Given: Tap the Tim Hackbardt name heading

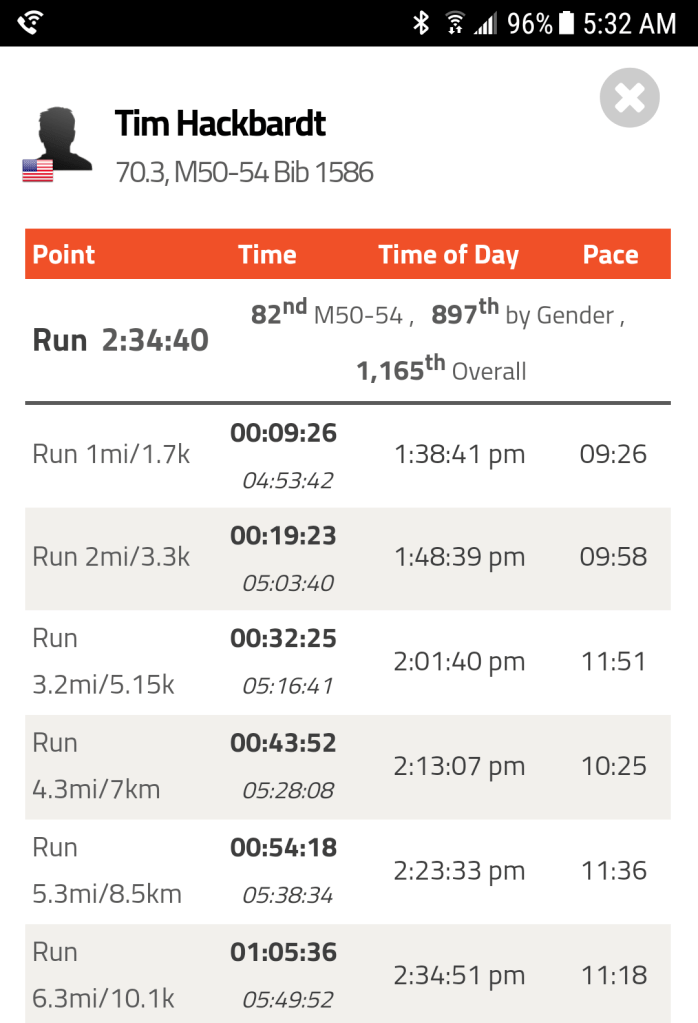Looking at the screenshot, I should [x=220, y=124].
